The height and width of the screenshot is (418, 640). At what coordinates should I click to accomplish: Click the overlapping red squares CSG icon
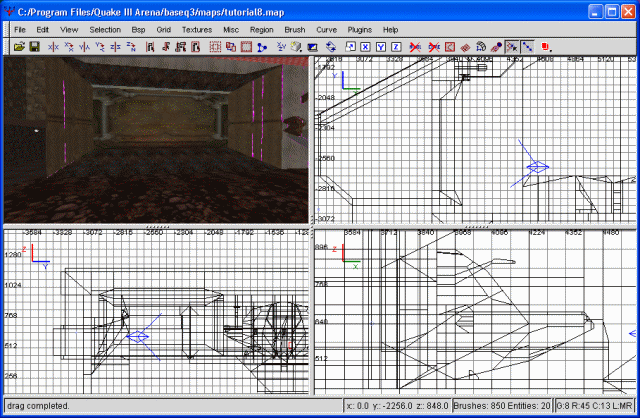[231, 47]
